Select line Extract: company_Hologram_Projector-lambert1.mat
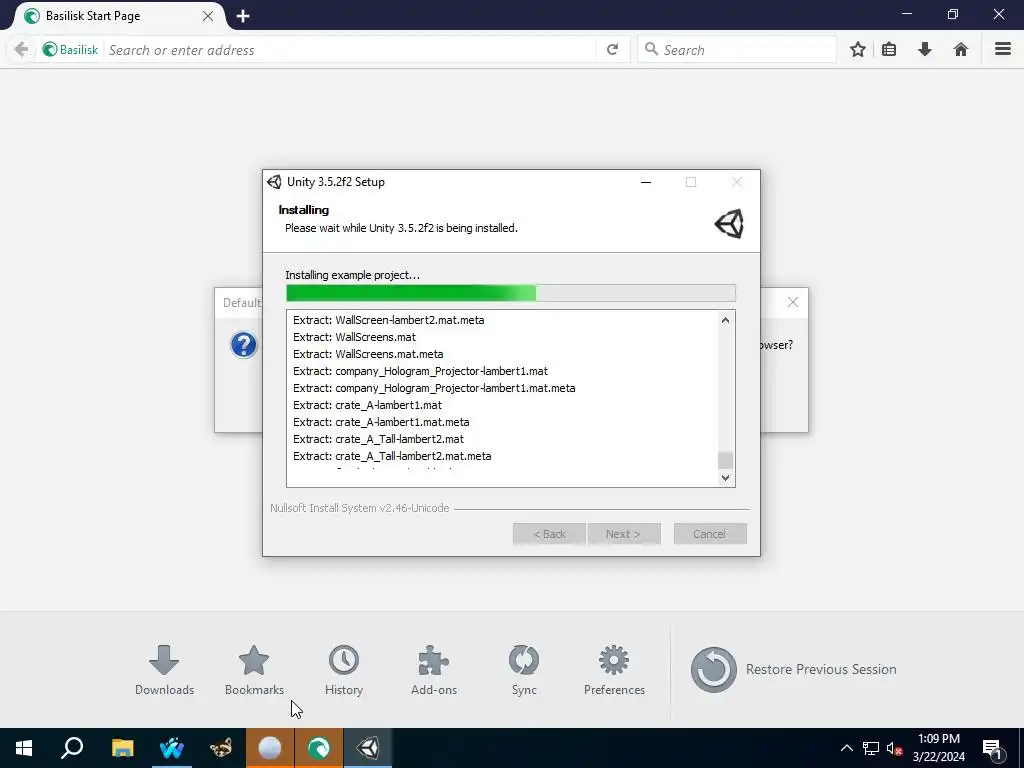 click(x=421, y=371)
